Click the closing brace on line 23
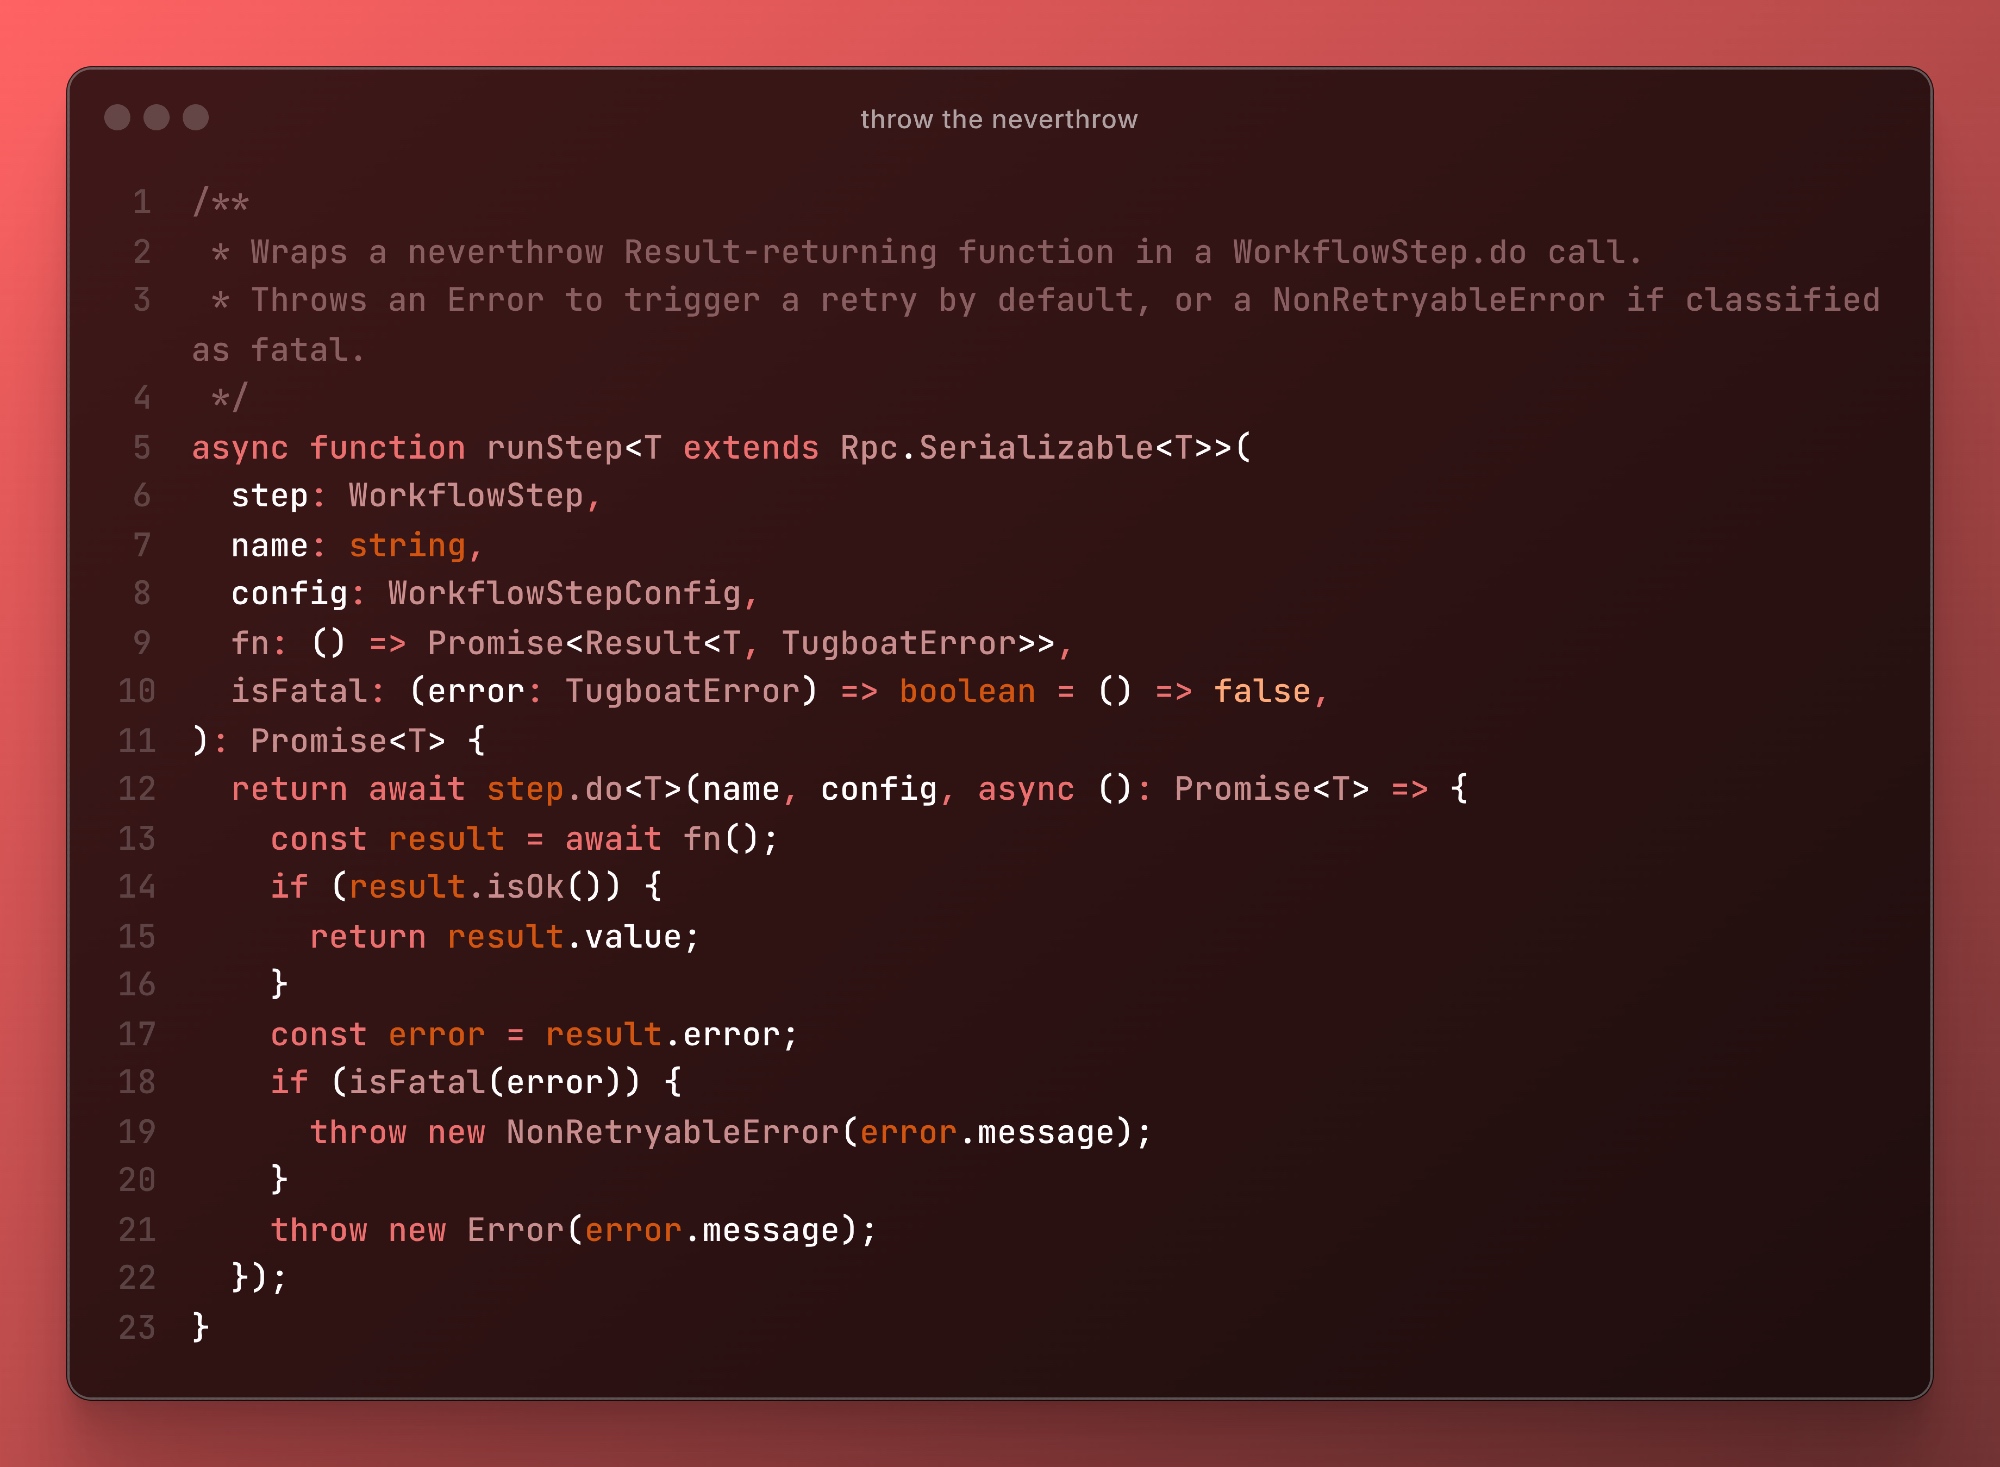The image size is (2000, 1467). click(x=201, y=1327)
